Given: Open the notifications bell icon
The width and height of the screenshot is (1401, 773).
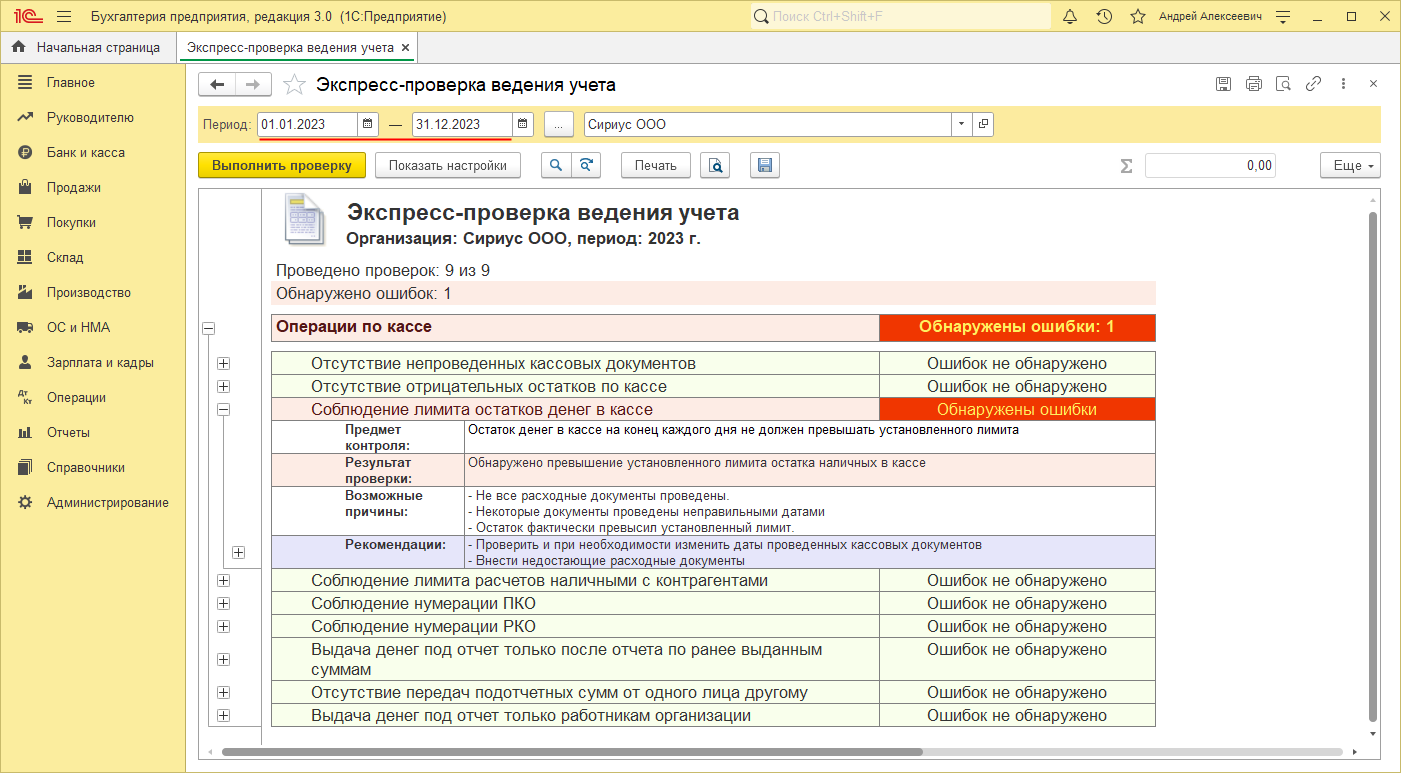Looking at the screenshot, I should pyautogui.click(x=1070, y=17).
